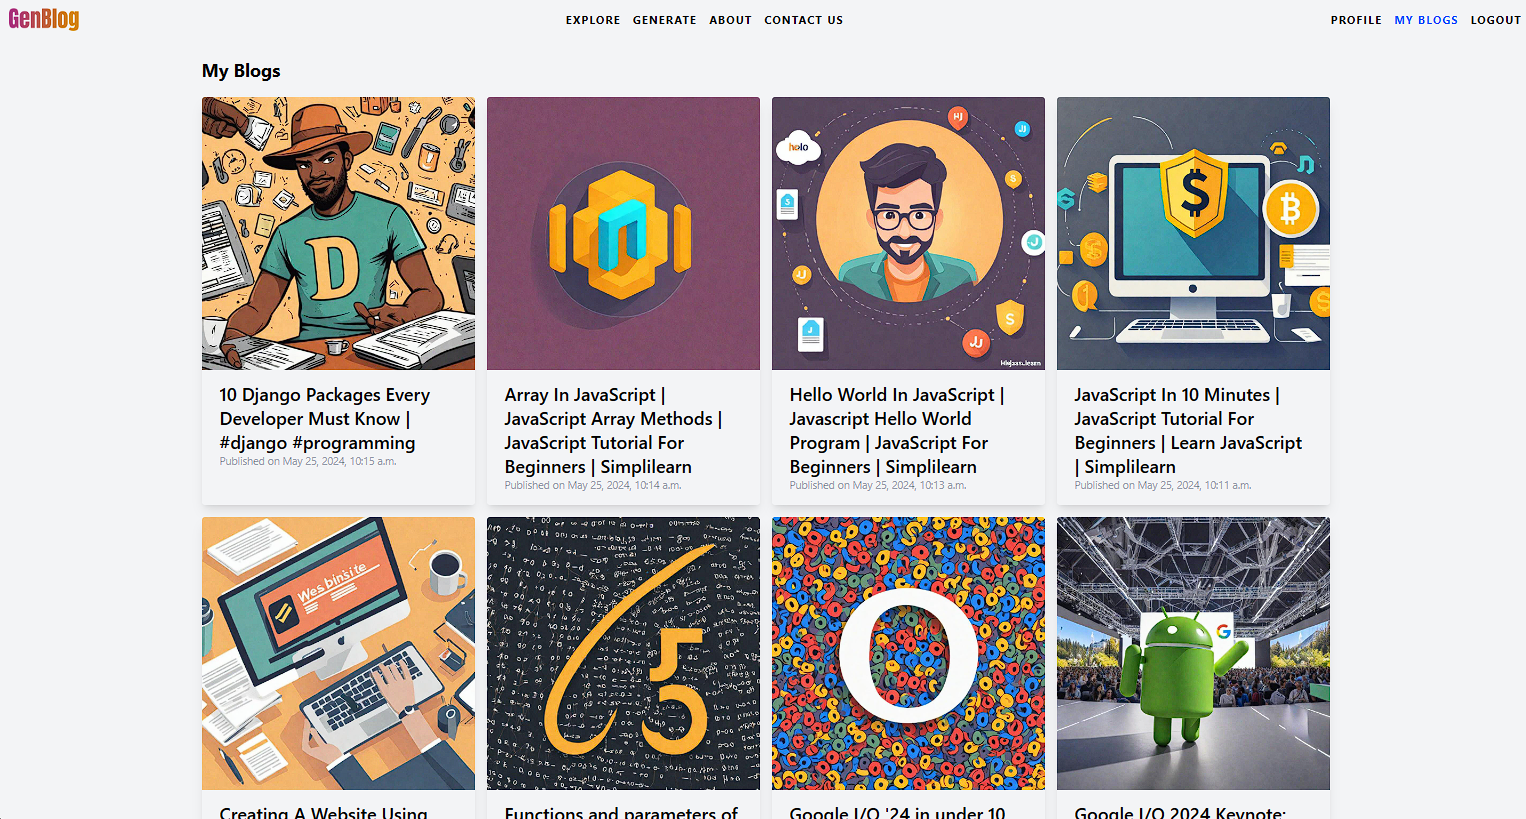Click 'Published on May 25, 2024, 10:15 a.m.'
The width and height of the screenshot is (1526, 819).
coord(308,461)
